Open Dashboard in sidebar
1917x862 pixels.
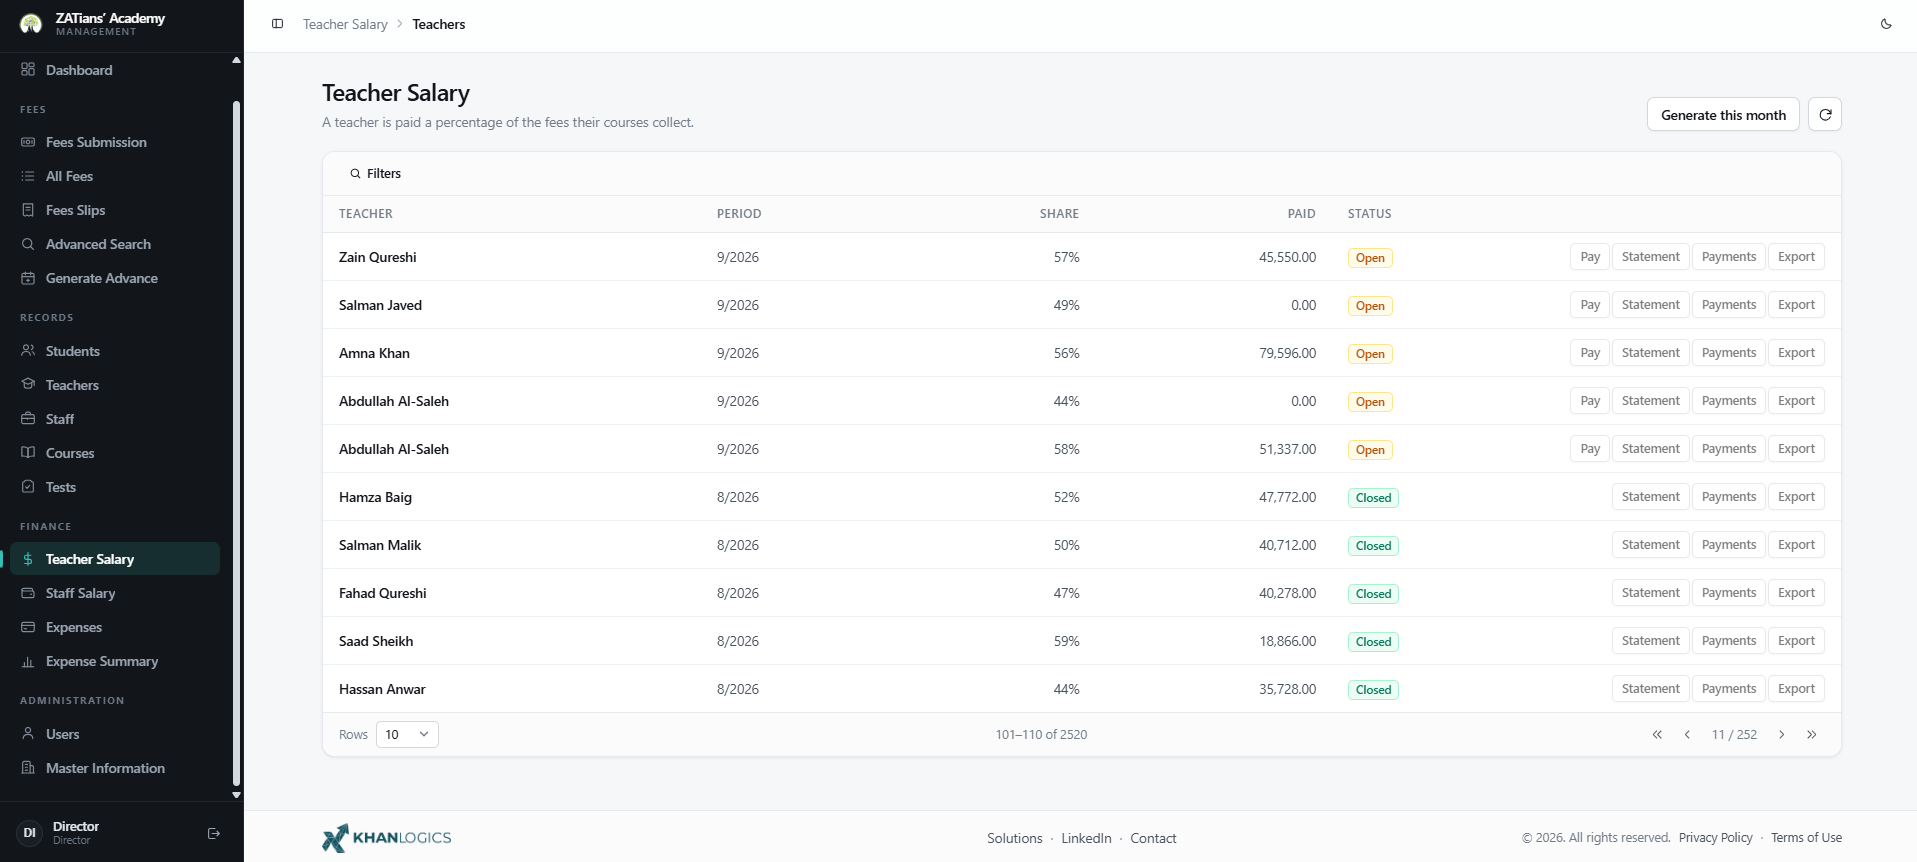coord(115,70)
